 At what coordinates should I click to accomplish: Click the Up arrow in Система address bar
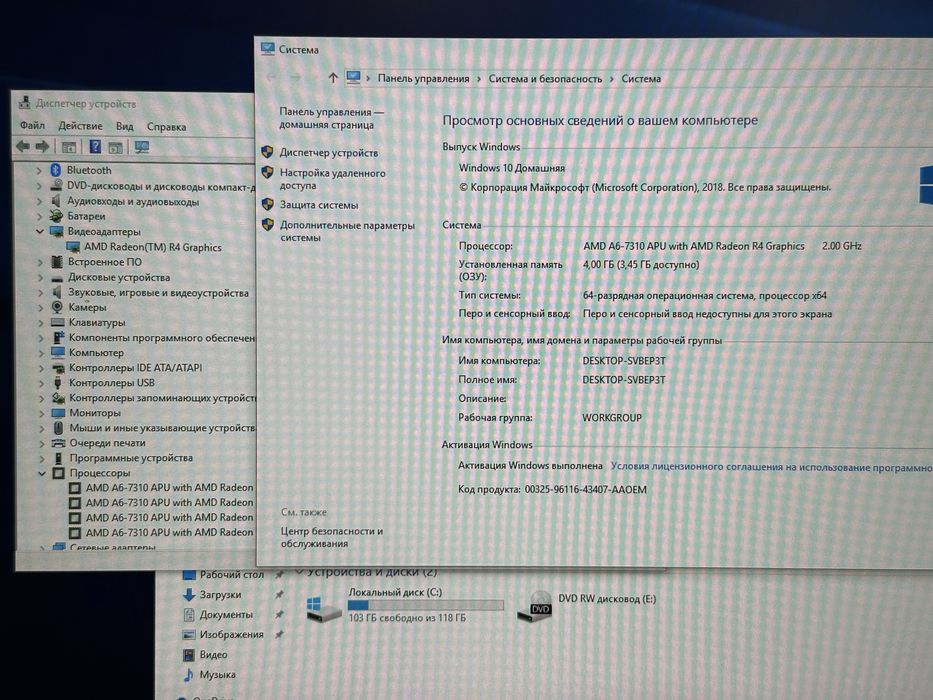click(x=333, y=78)
